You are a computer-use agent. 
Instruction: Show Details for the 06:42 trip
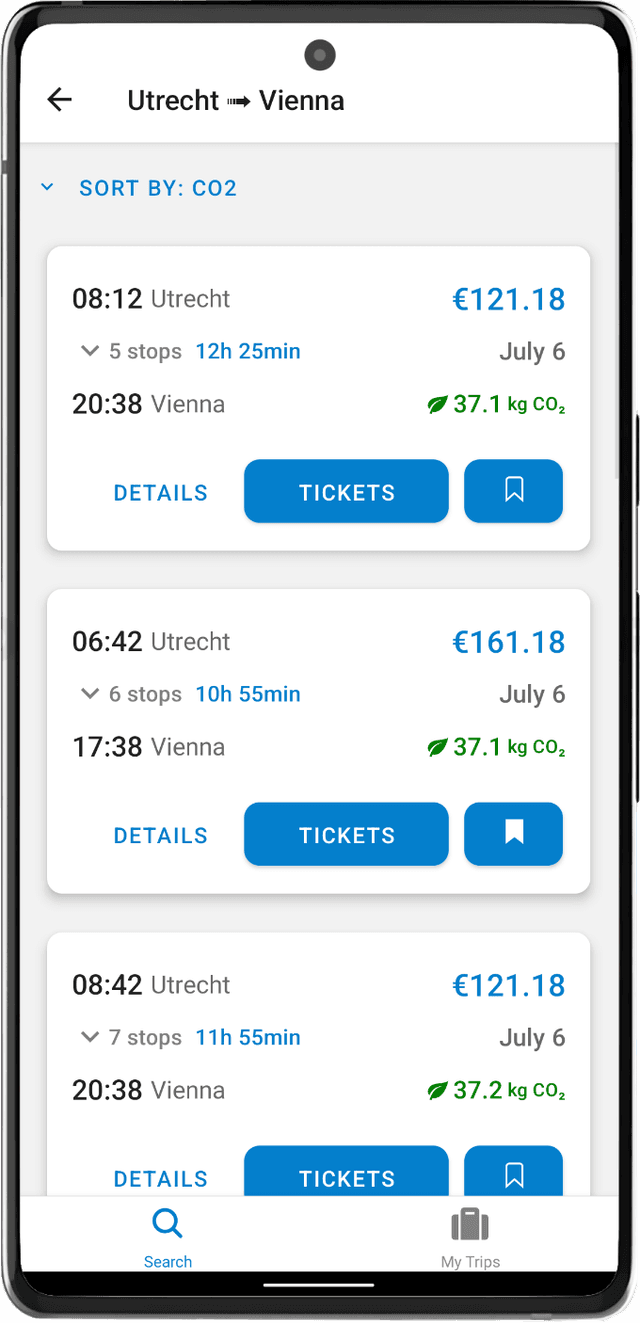point(161,835)
